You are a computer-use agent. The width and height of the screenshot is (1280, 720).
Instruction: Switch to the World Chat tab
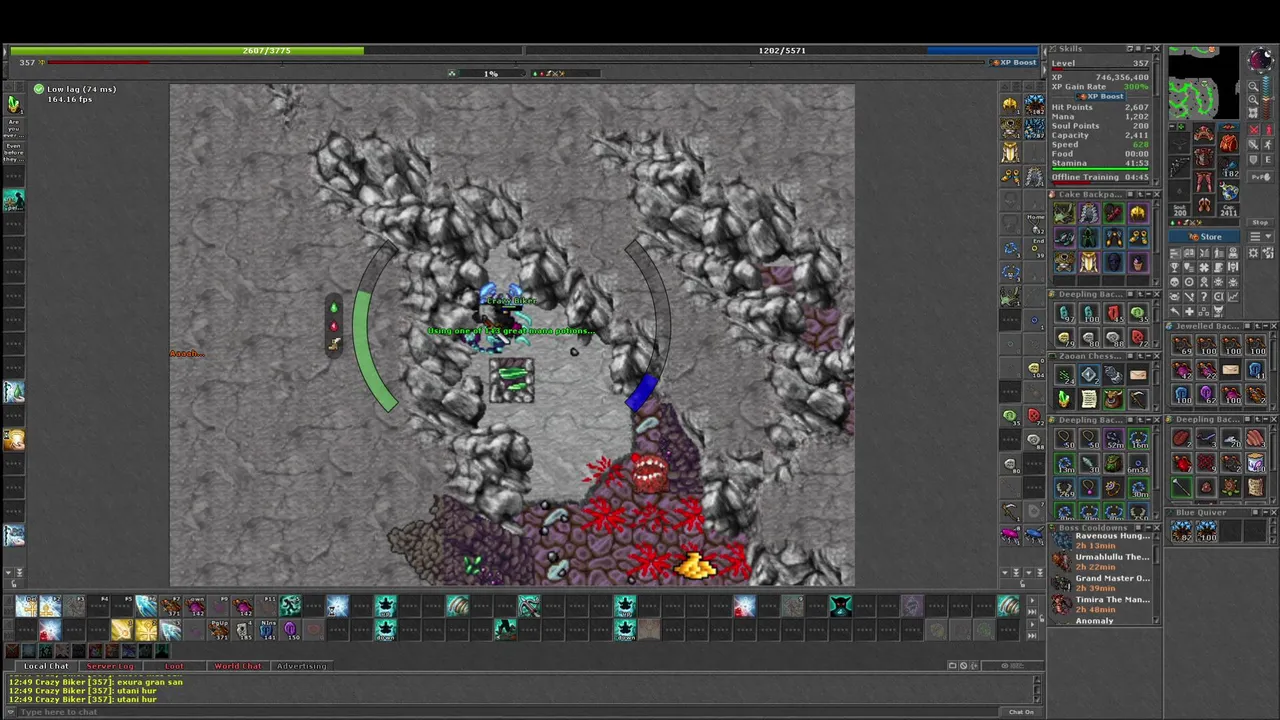tap(238, 666)
